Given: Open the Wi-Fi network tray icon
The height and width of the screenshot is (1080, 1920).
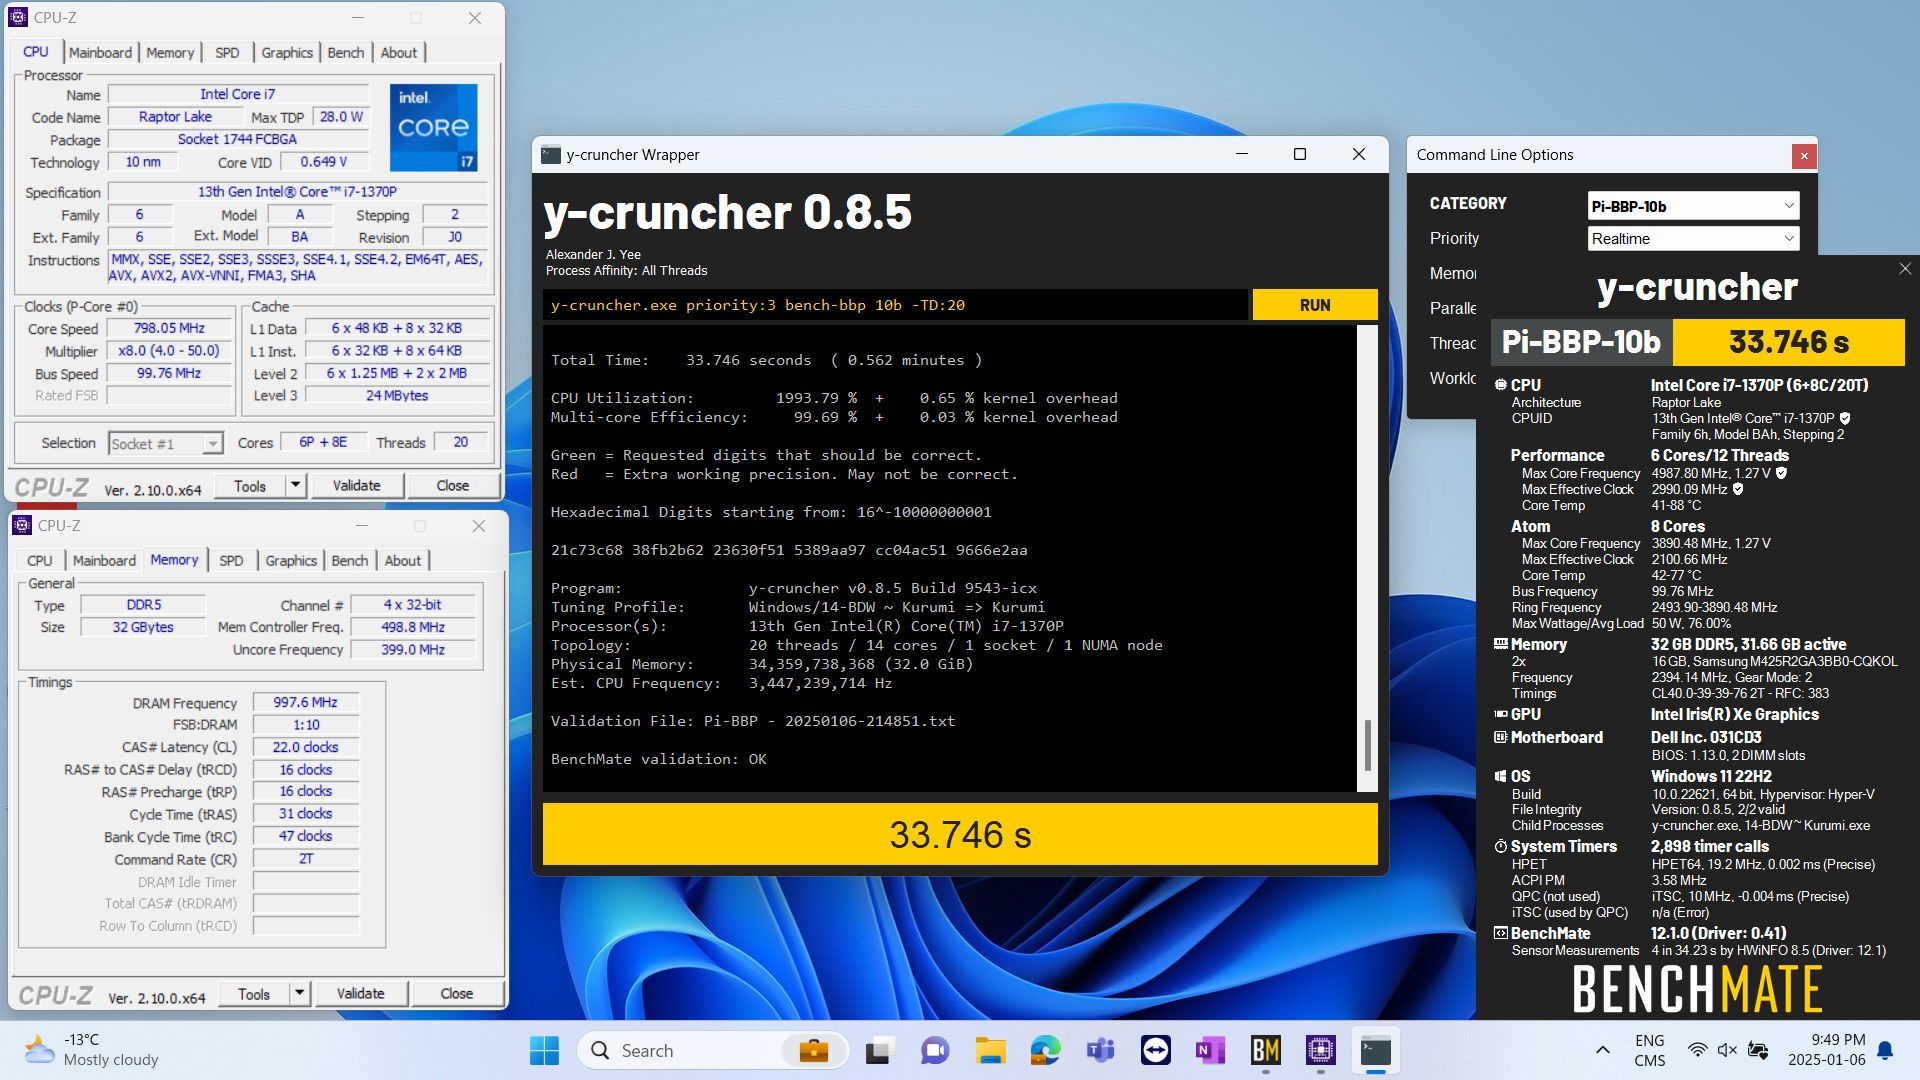Looking at the screenshot, I should [x=1697, y=1050].
